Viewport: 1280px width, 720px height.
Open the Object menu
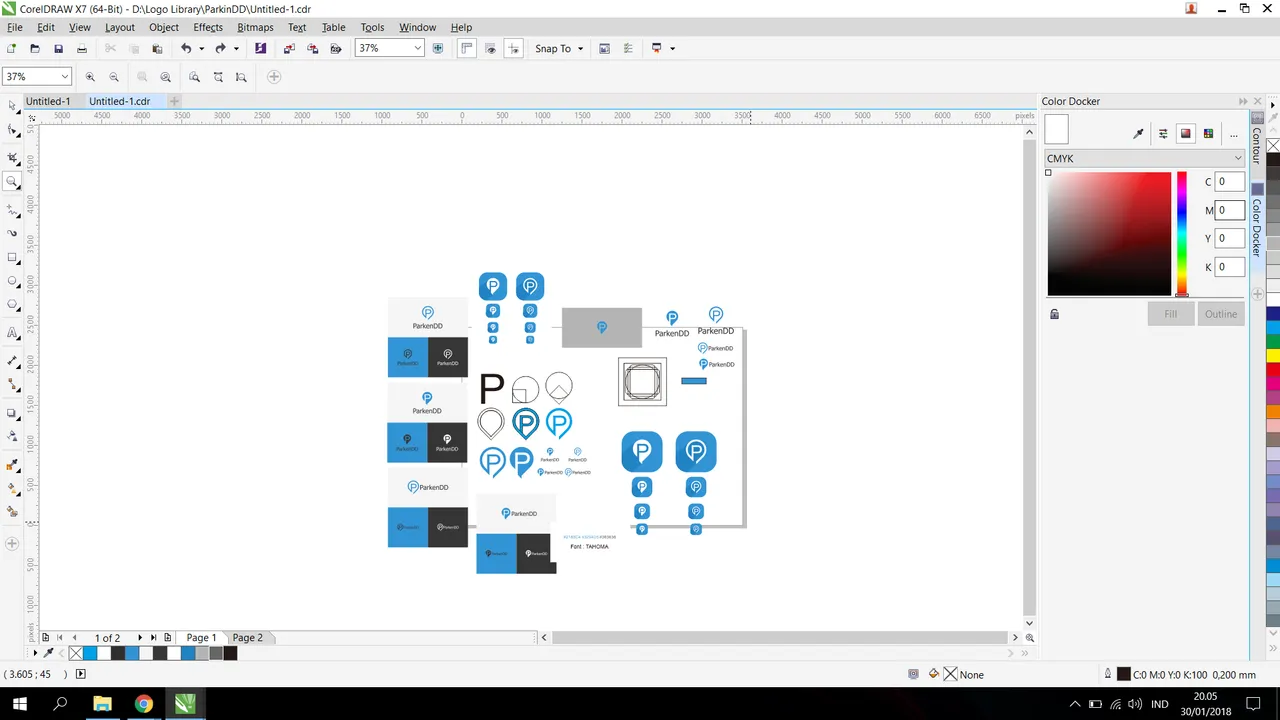pos(164,27)
